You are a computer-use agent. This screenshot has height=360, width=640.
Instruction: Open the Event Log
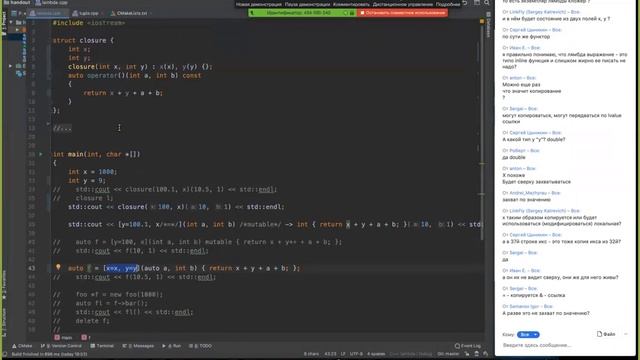coord(467,346)
